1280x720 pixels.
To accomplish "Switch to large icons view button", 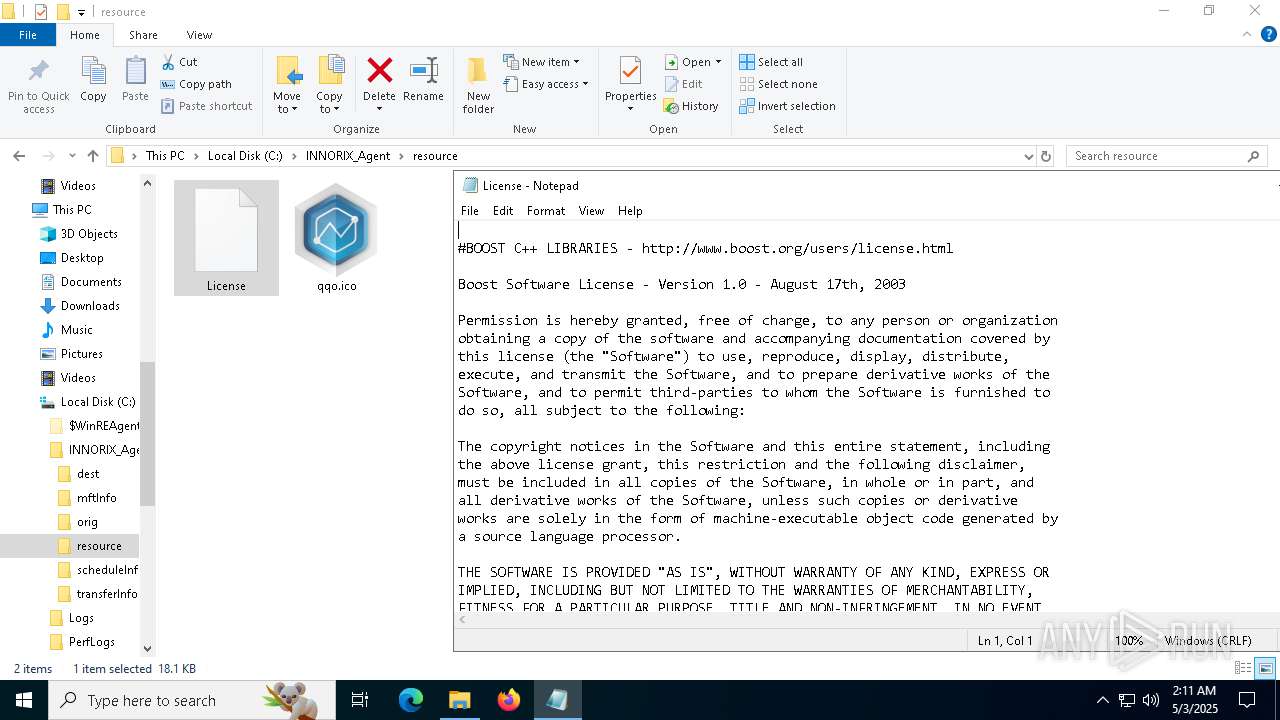I will [1265, 668].
